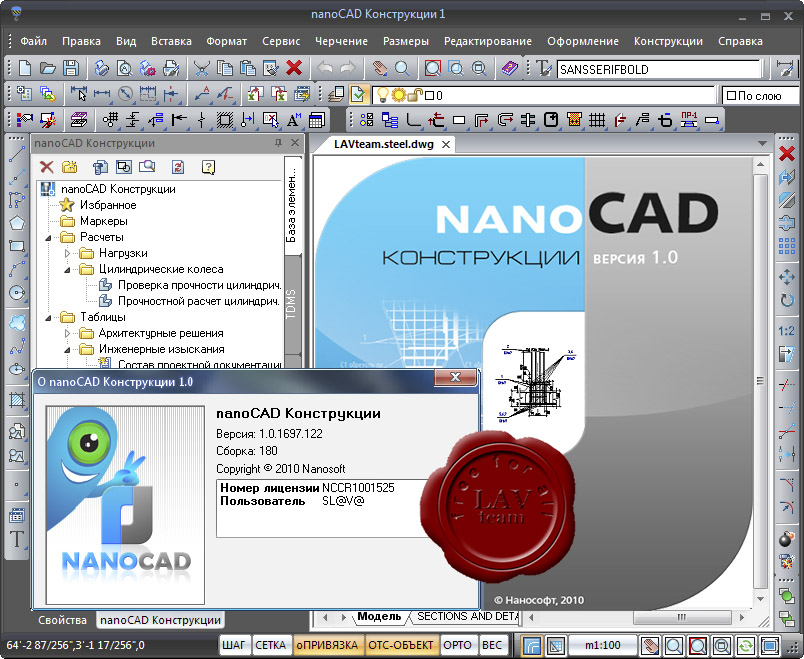The height and width of the screenshot is (659, 804).
Task: Select the Hatch tool in left toolbar
Action: click(16, 400)
